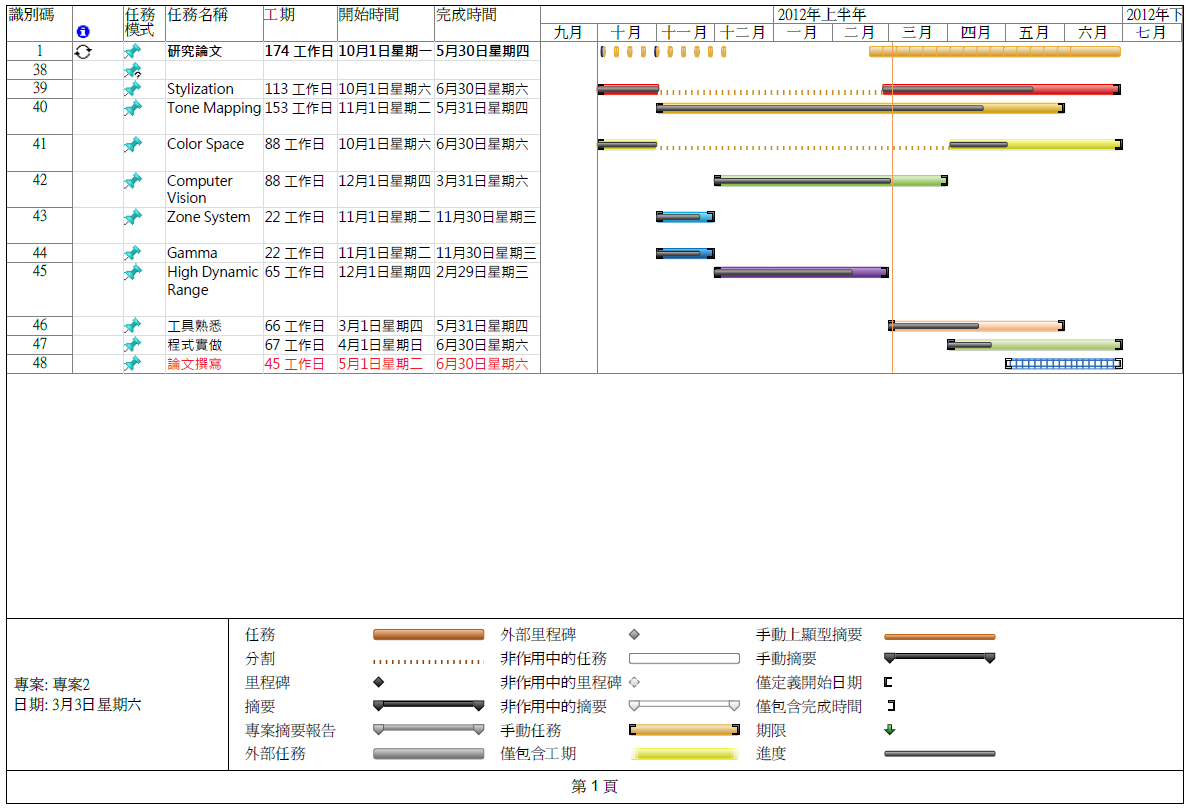This screenshot has height=809, width=1190.
Task: Click the purple High Dynamic Range bar
Action: click(x=800, y=272)
